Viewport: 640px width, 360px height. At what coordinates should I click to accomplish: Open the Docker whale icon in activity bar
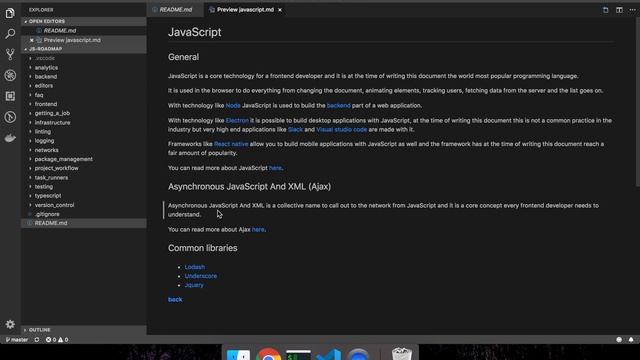pyautogui.click(x=10, y=138)
